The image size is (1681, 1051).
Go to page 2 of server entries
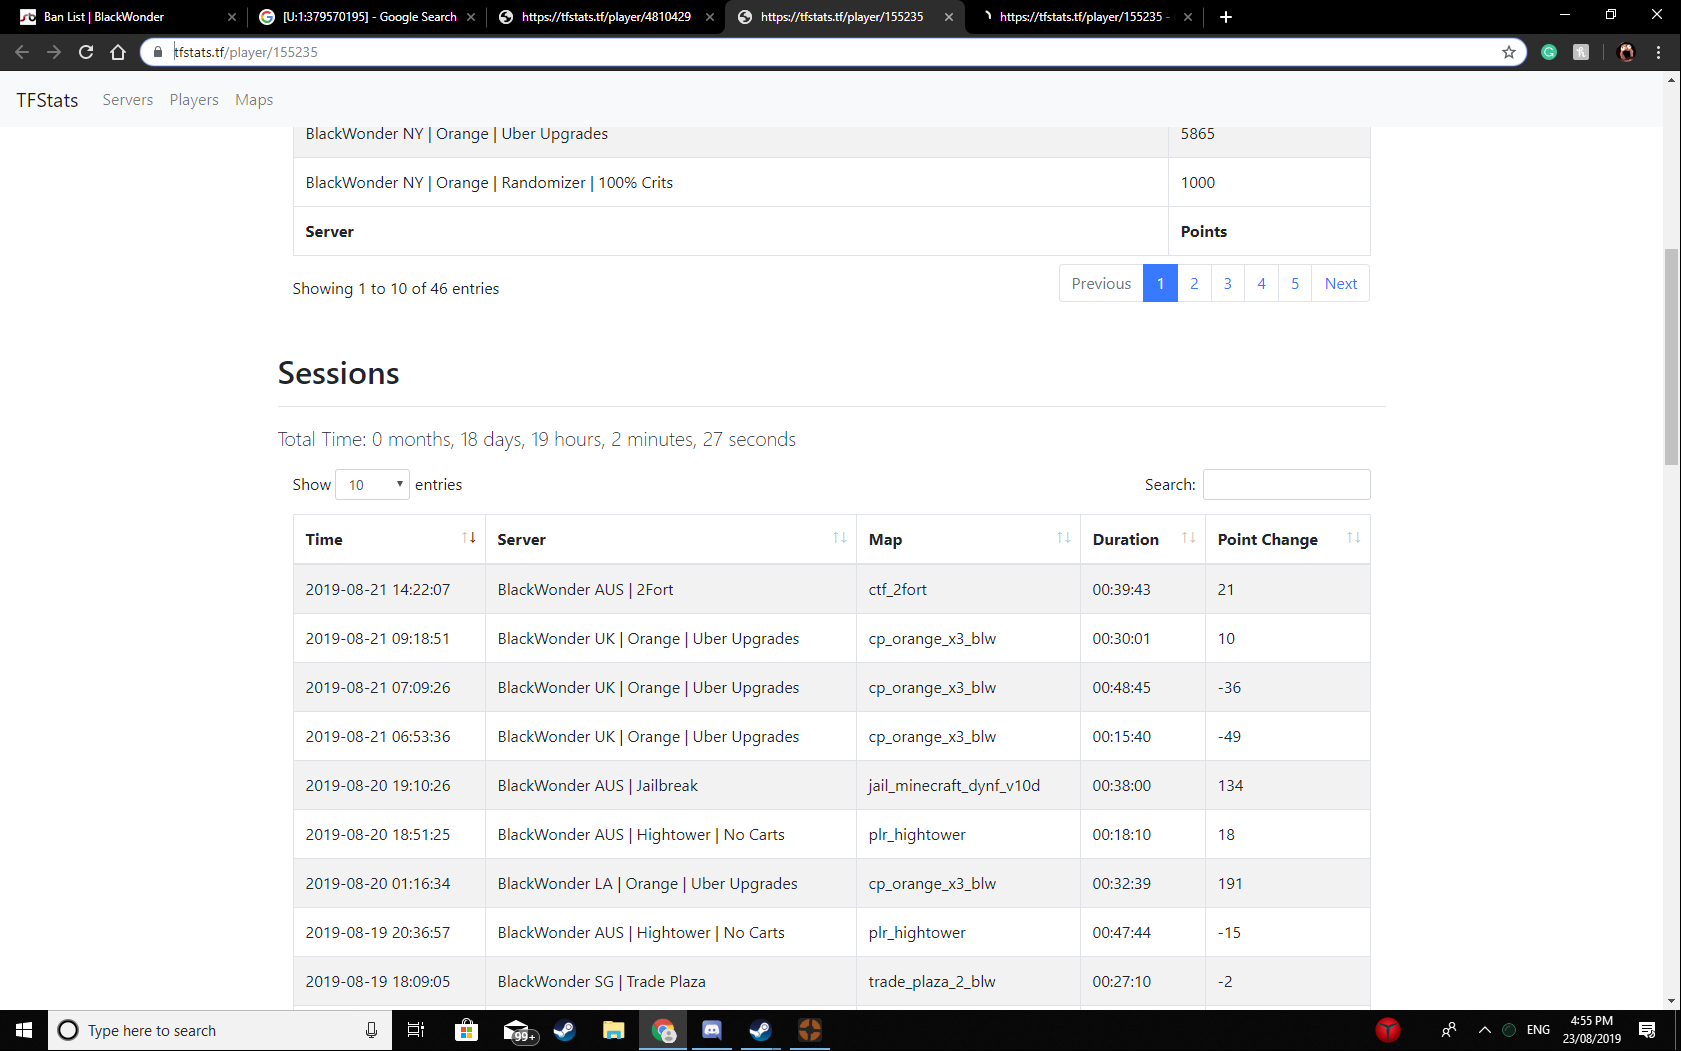[1194, 284]
